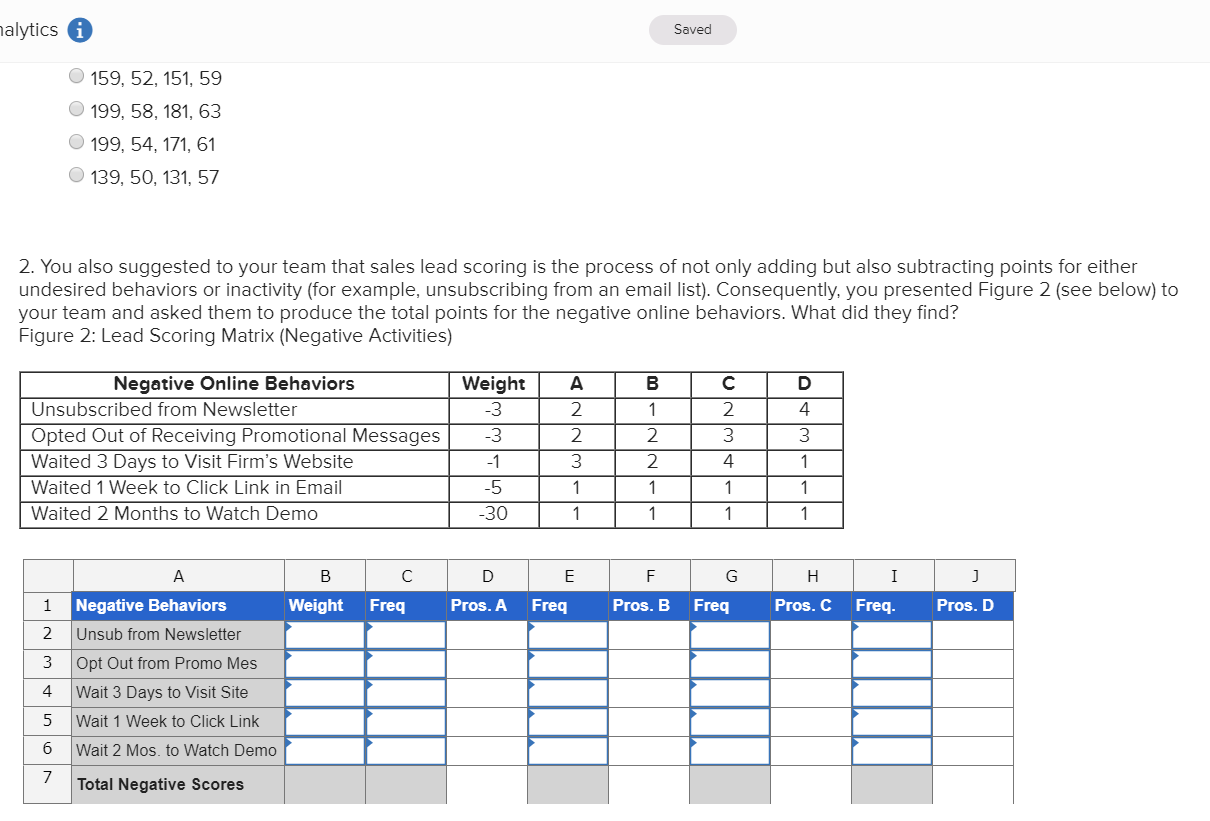Click Weight cell for Opt Out from Promo Mes
This screenshot has width=1210, height=821.
(325, 664)
